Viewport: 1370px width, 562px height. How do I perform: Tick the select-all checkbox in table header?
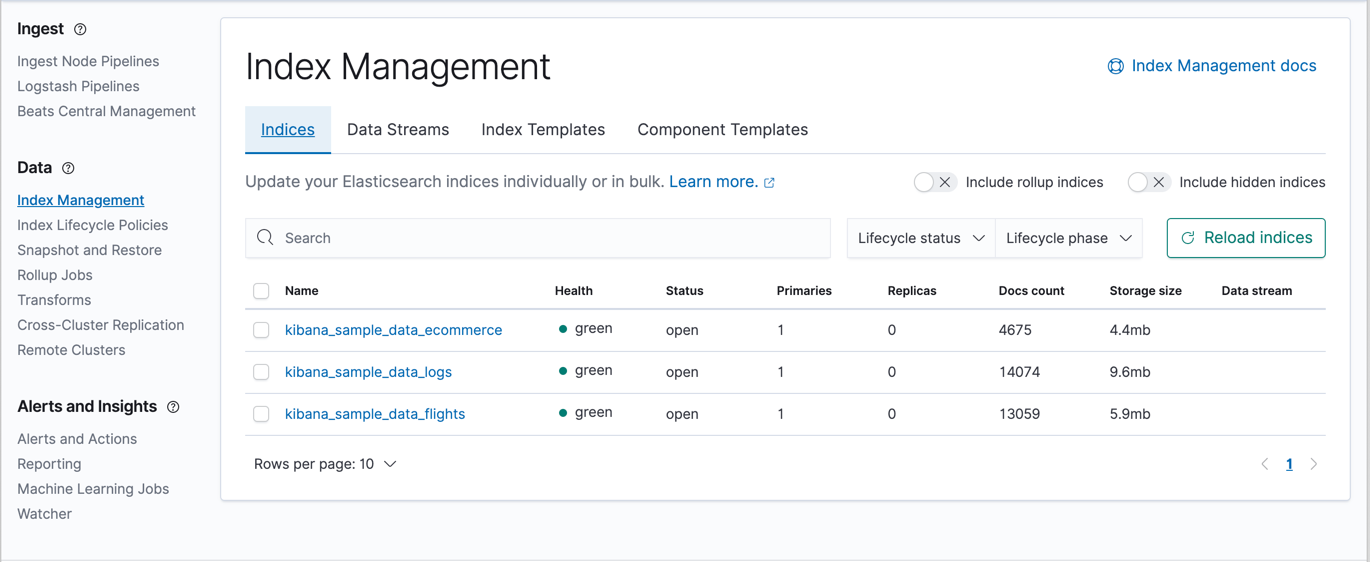261,291
